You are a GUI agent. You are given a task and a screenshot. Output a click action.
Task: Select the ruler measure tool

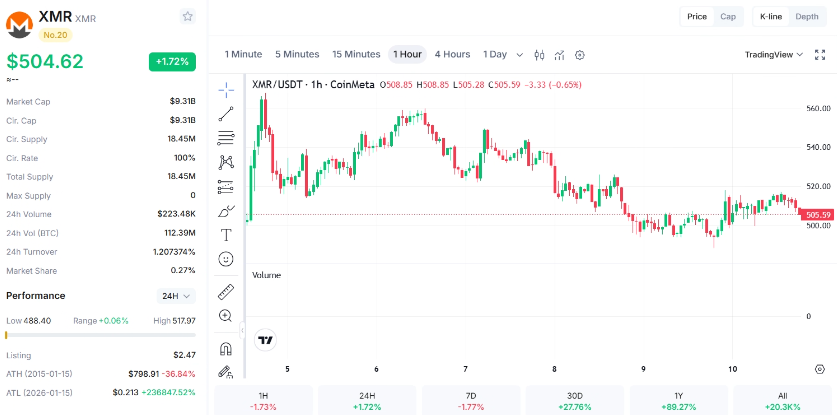tap(226, 292)
